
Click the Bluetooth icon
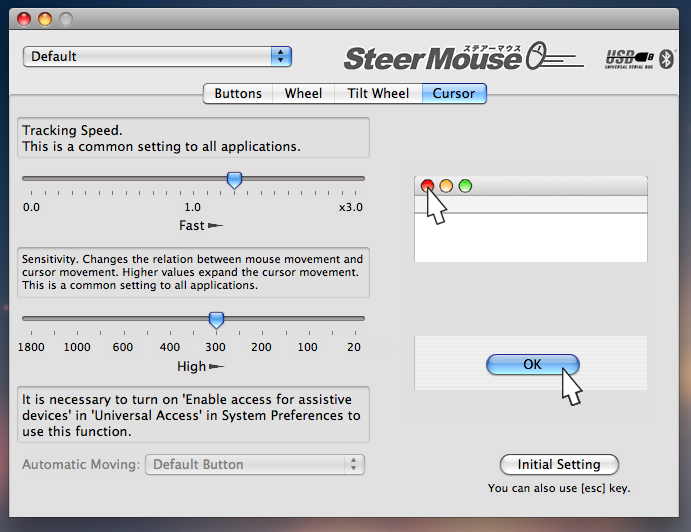[x=666, y=59]
